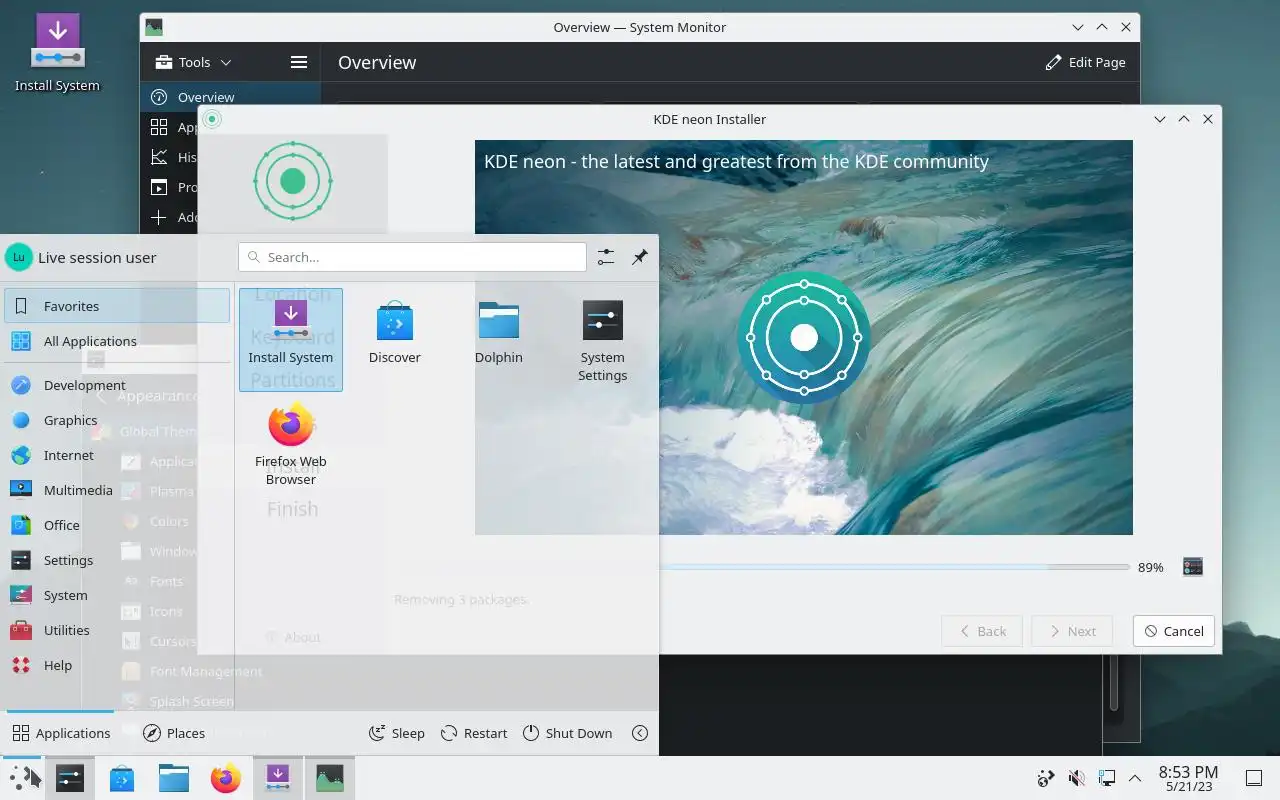Switch to the Applications tab
The image size is (1280, 800).
click(x=61, y=733)
